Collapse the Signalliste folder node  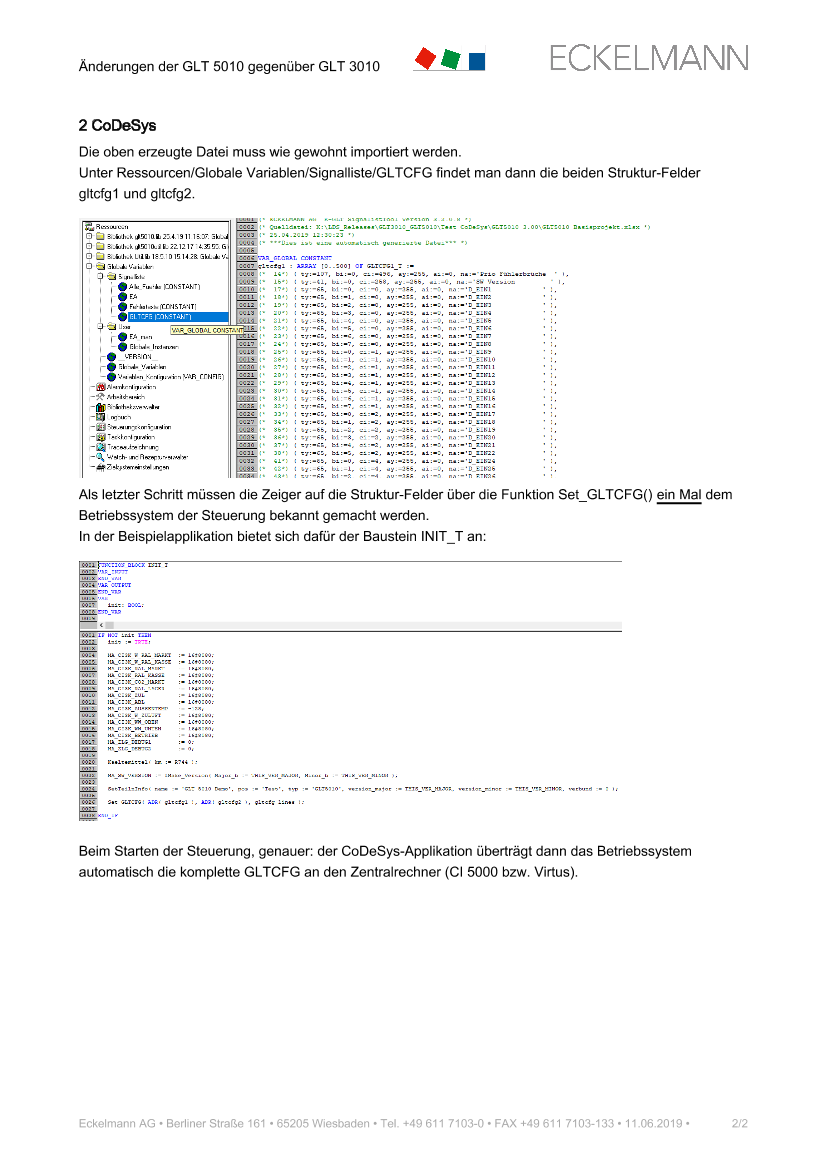(100, 277)
